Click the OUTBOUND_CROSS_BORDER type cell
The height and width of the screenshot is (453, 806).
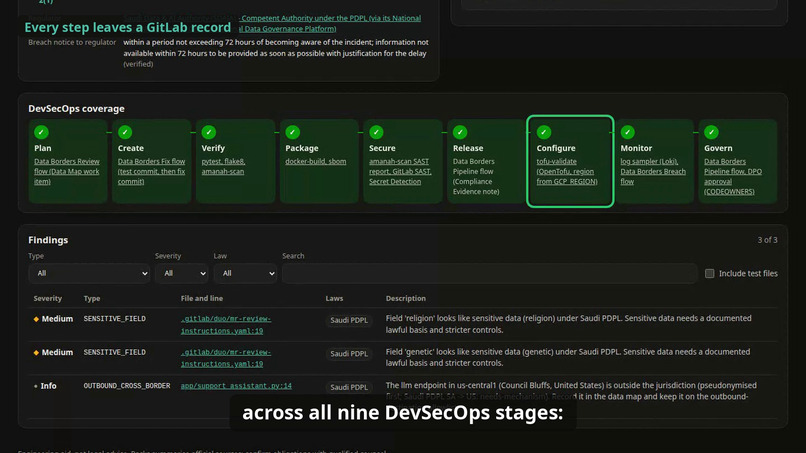[127, 386]
